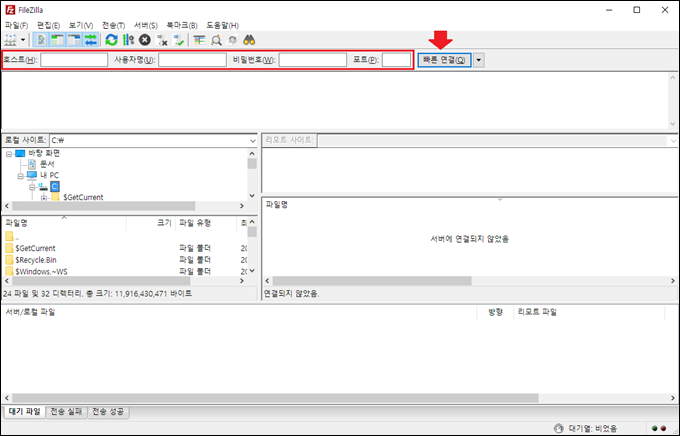Reconnect to the last used server
This screenshot has width=680, height=436.
(178, 40)
